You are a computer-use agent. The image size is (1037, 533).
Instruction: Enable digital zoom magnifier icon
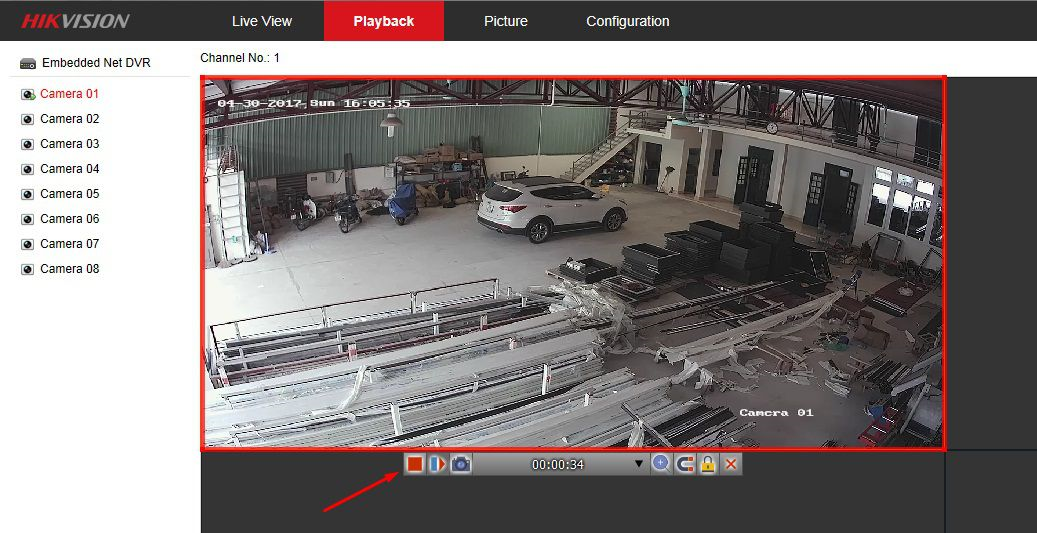pyautogui.click(x=661, y=464)
